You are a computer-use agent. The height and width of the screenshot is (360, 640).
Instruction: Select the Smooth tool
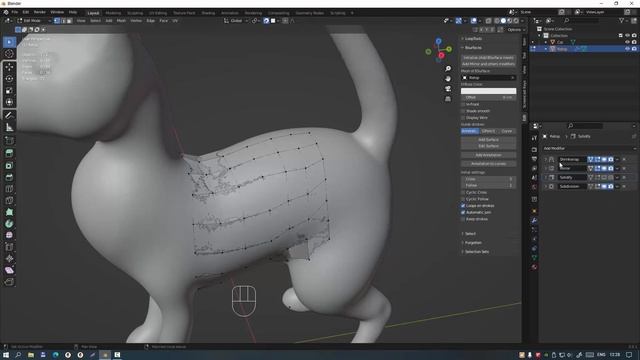(9, 235)
